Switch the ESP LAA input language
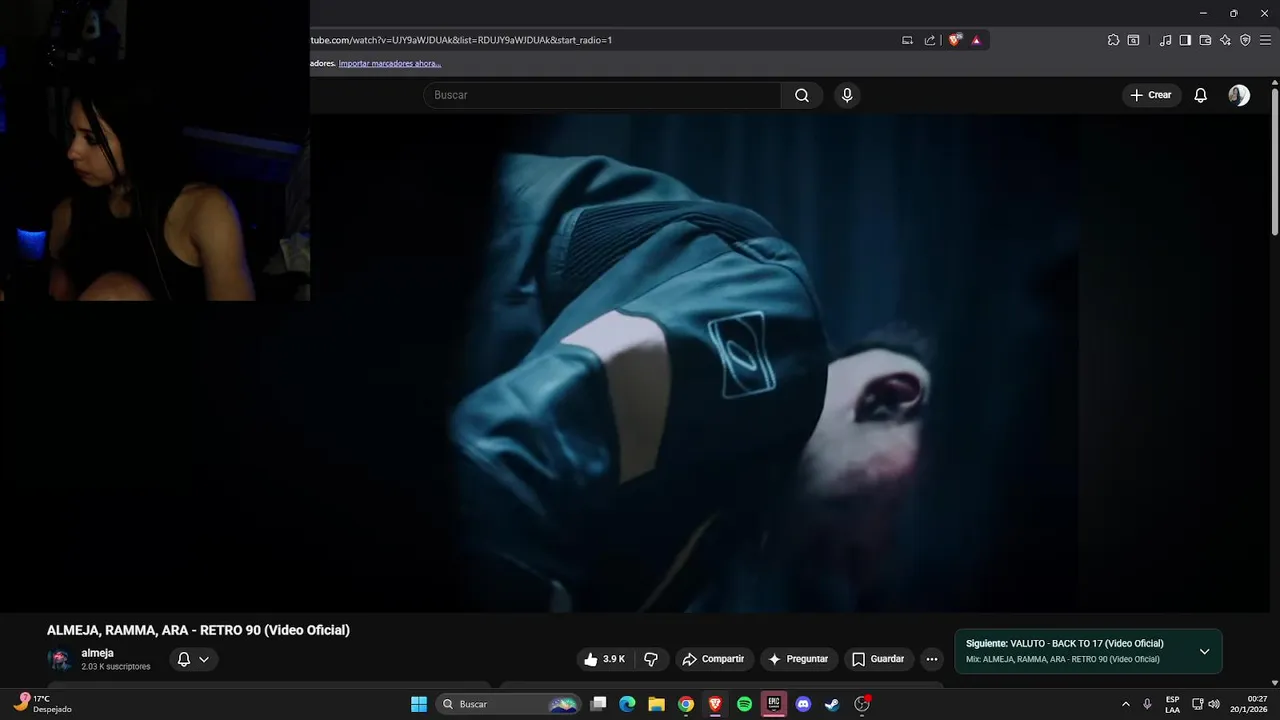The image size is (1280, 720). click(1173, 704)
